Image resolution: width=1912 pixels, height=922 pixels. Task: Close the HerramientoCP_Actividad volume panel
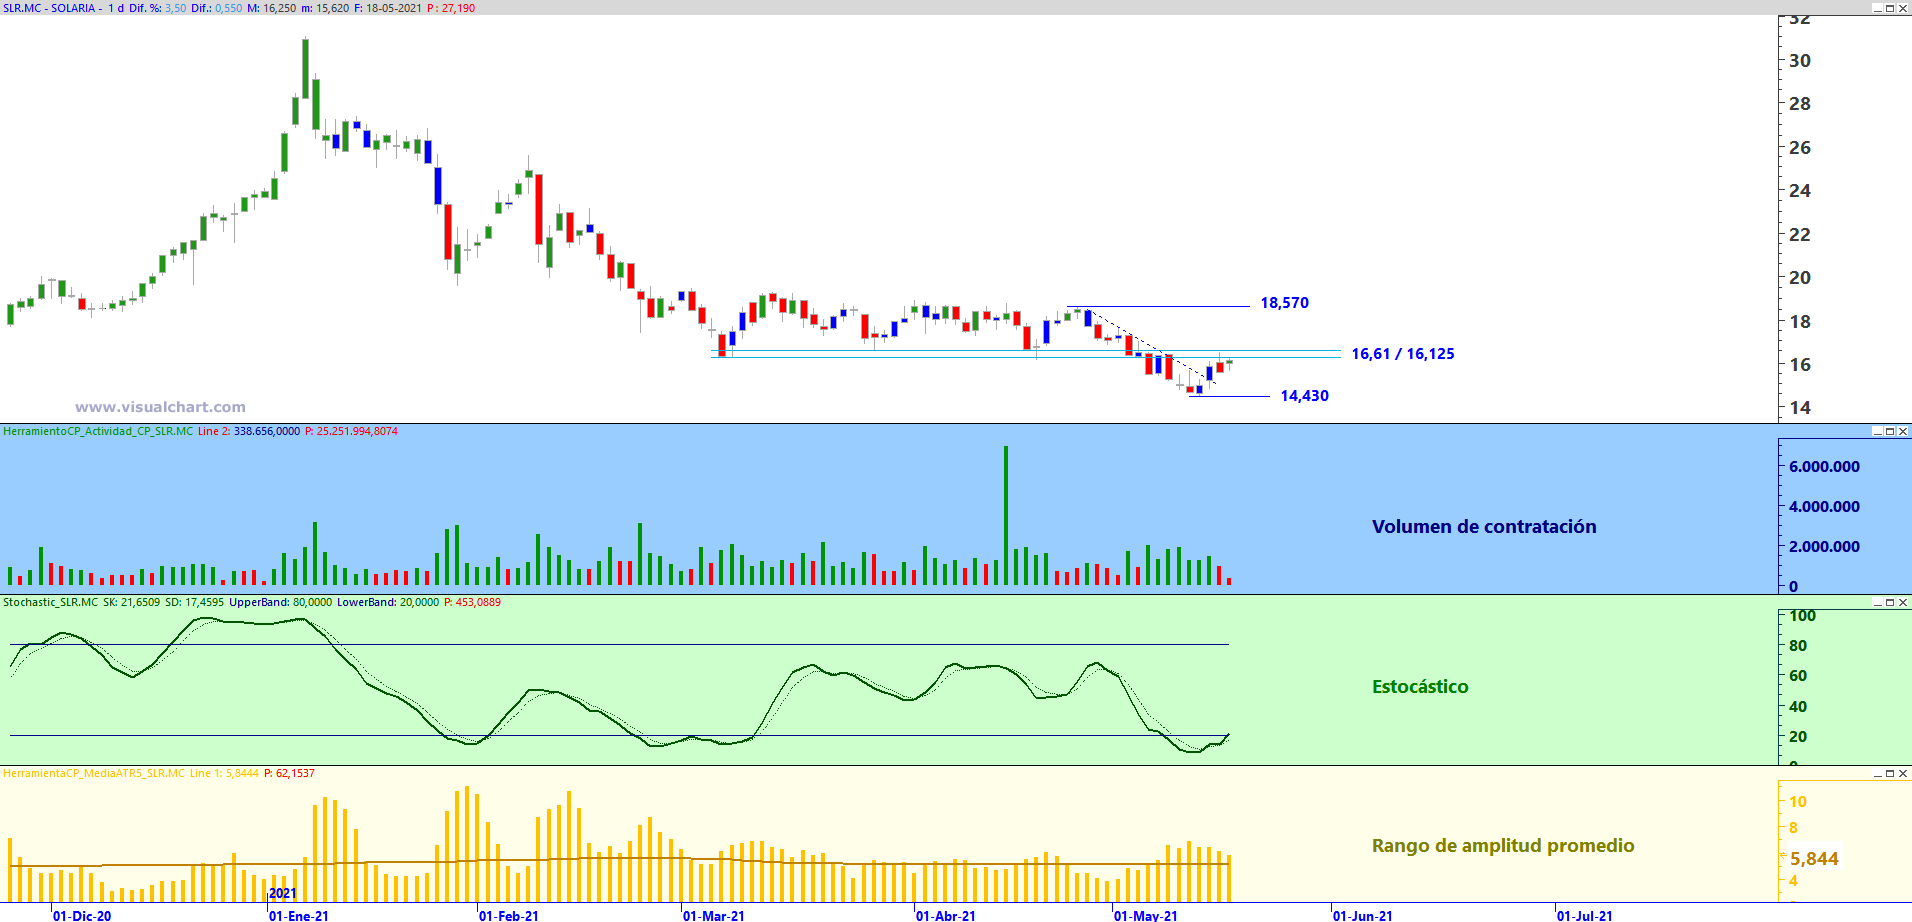tap(1903, 431)
